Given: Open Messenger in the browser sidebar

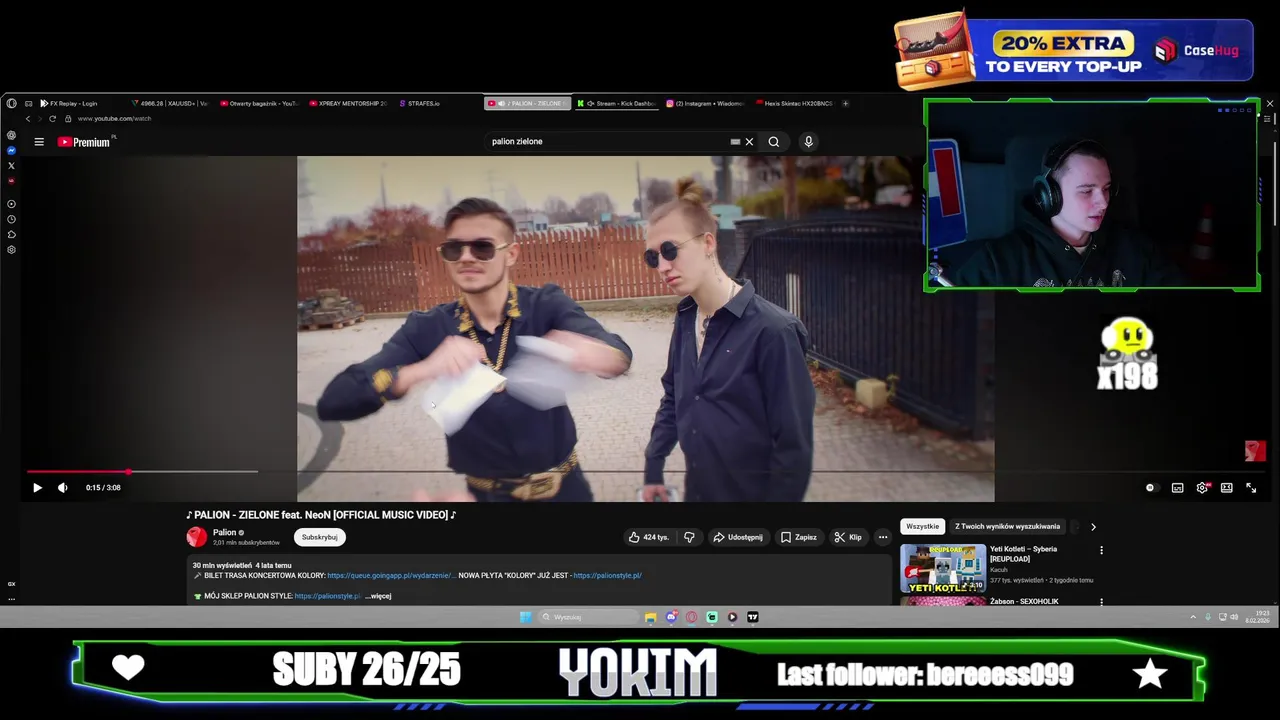Looking at the screenshot, I should 11,150.
